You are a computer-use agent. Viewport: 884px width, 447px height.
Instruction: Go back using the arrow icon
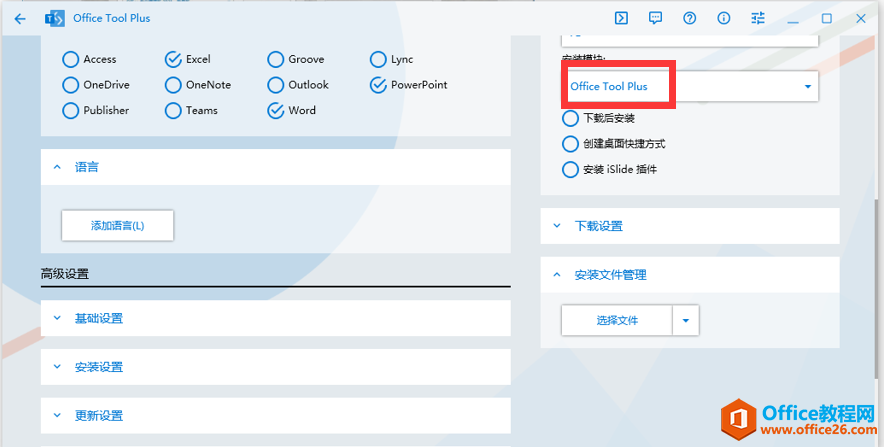click(20, 19)
